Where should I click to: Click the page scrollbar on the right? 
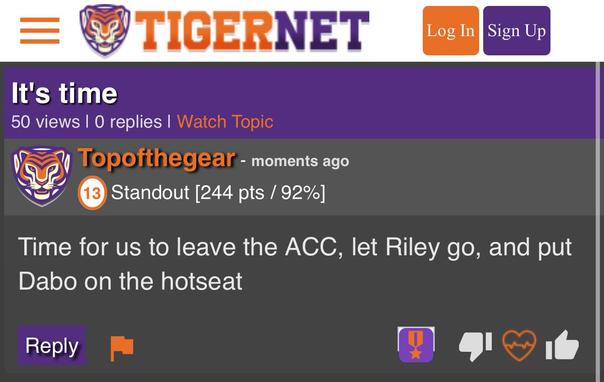(x=599, y=221)
